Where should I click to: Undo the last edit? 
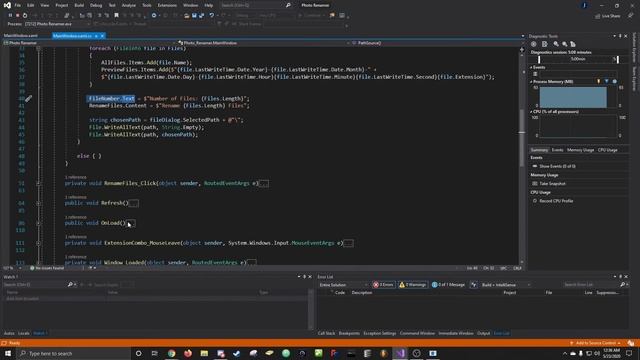point(212,16)
